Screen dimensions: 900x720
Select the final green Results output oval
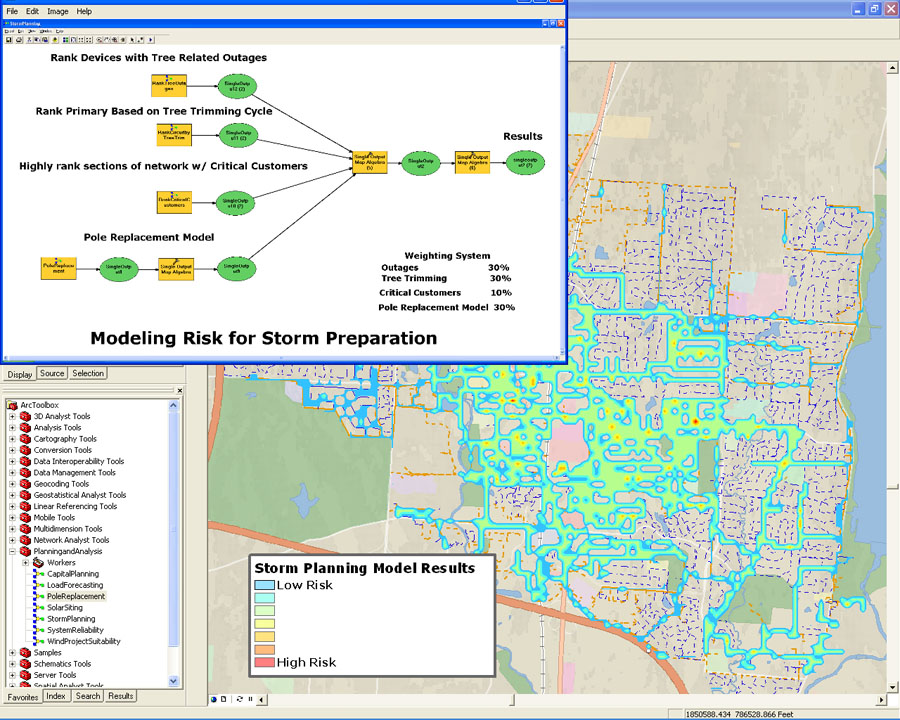point(525,162)
